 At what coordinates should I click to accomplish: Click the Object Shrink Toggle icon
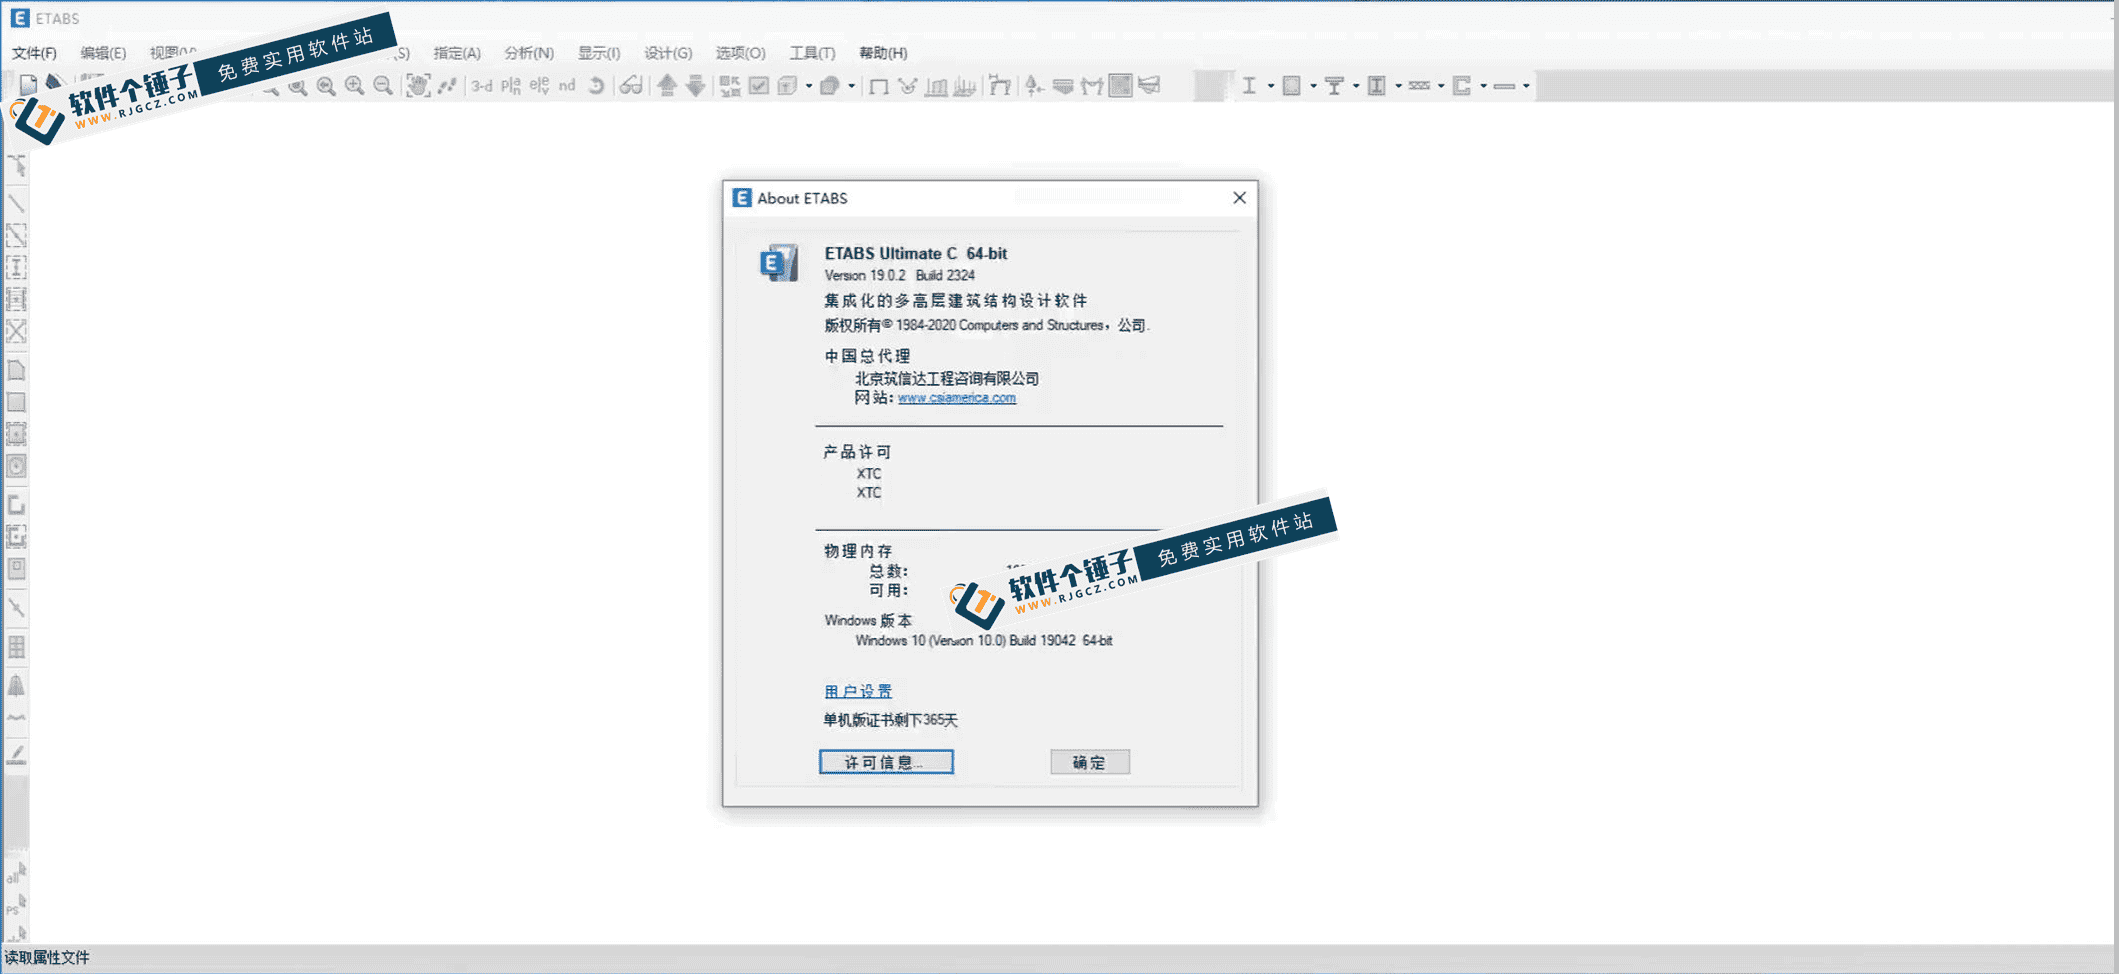tap(730, 86)
